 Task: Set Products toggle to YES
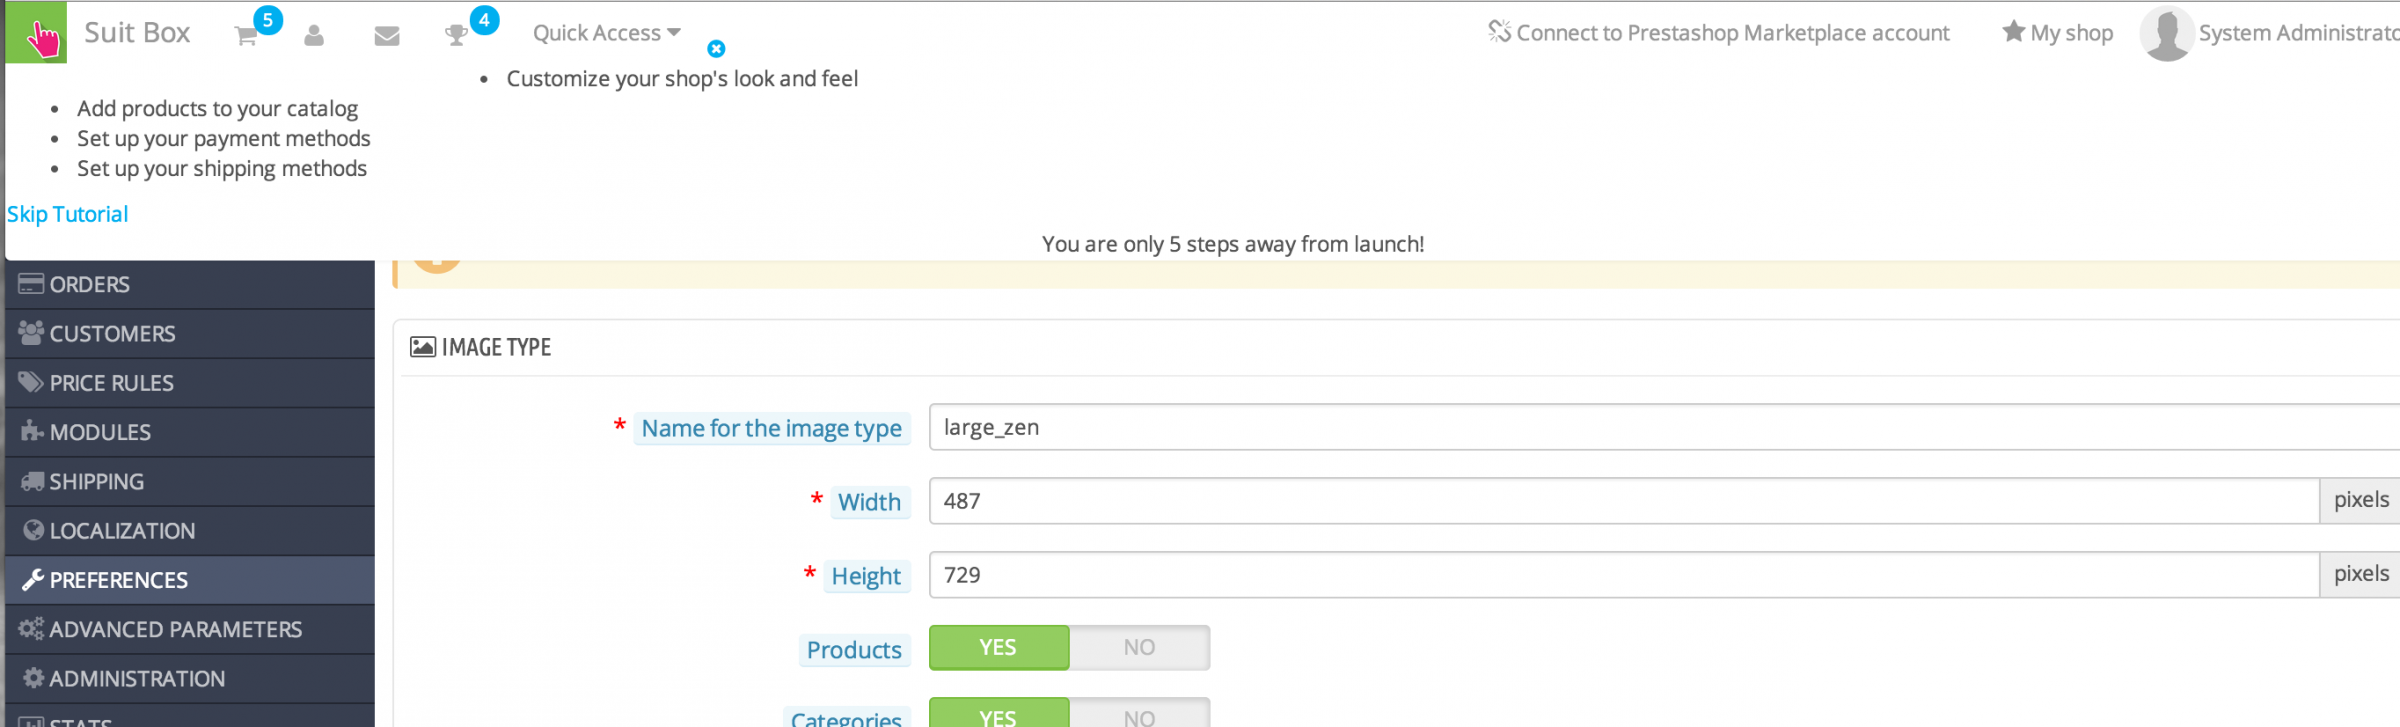(x=998, y=648)
